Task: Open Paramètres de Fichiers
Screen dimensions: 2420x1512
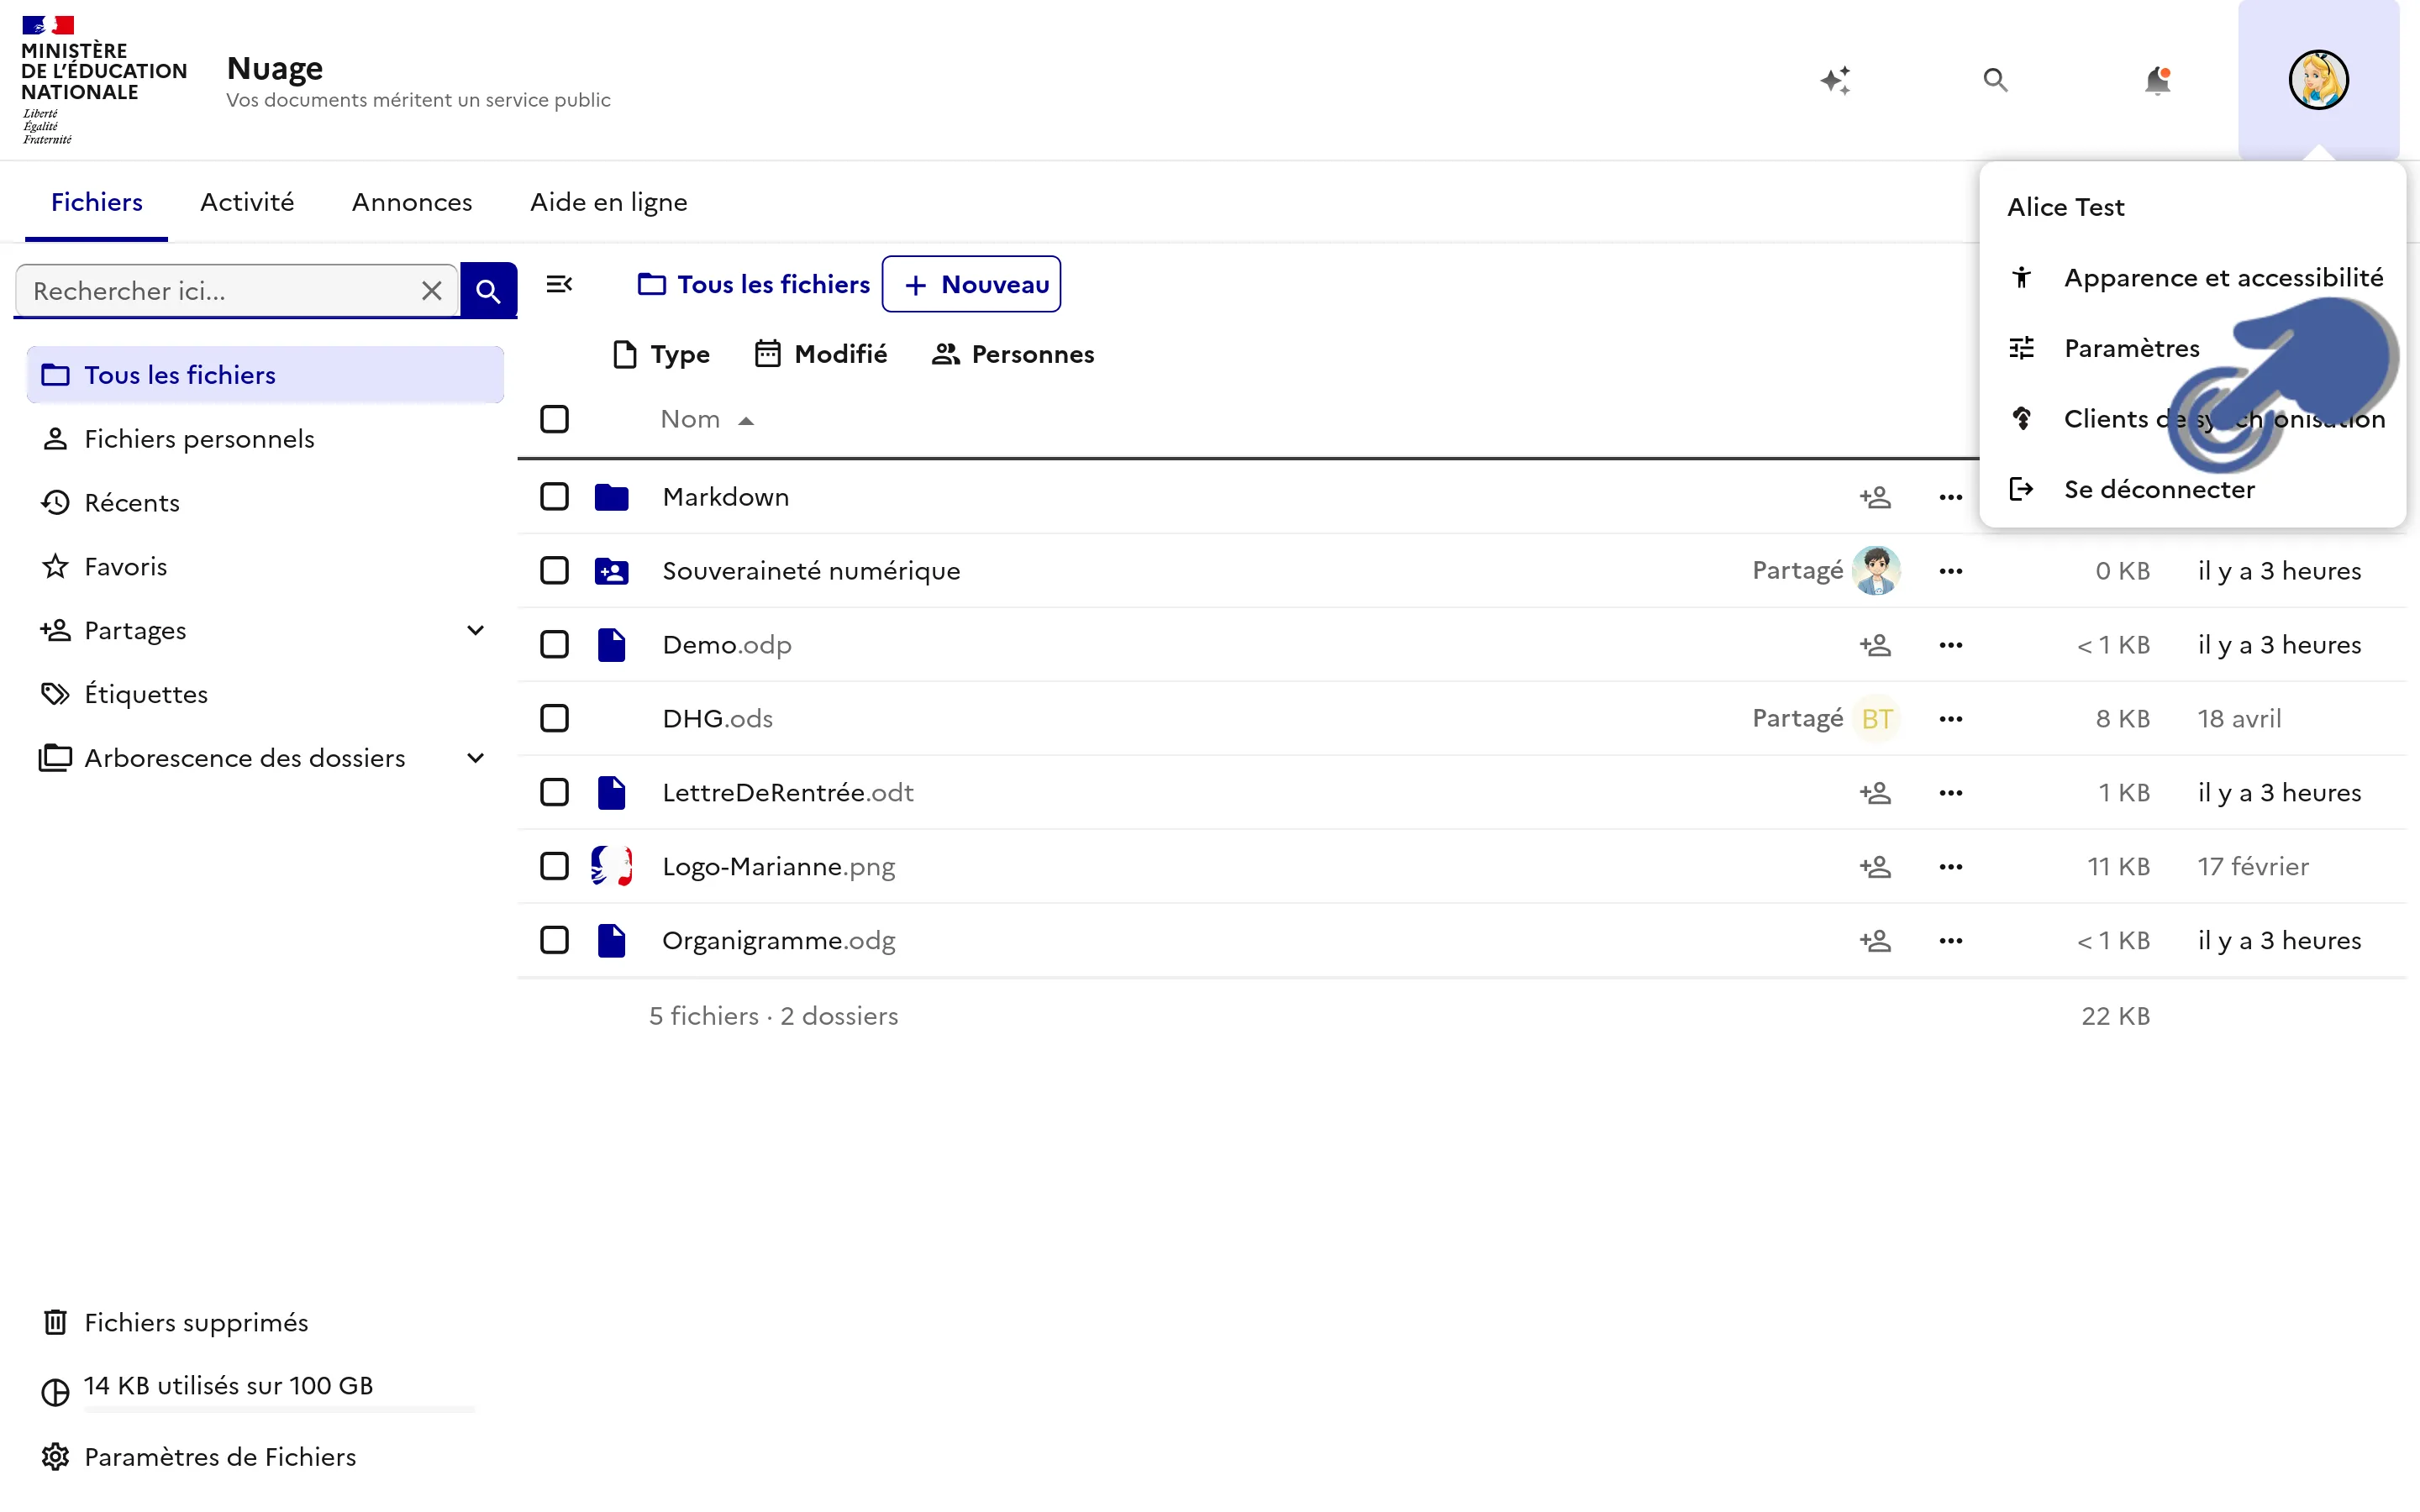Action: point(198,1457)
